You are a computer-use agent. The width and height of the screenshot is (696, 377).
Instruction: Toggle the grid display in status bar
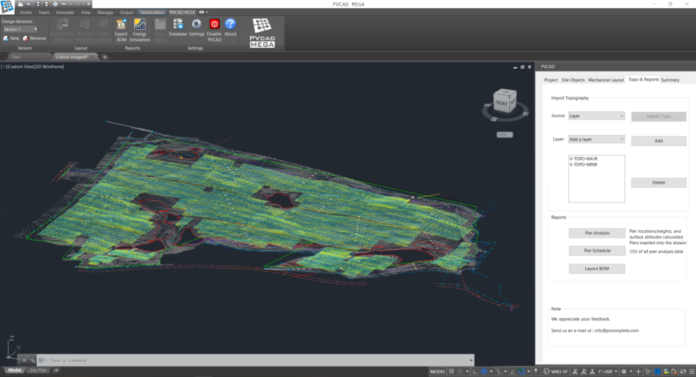[451, 372]
